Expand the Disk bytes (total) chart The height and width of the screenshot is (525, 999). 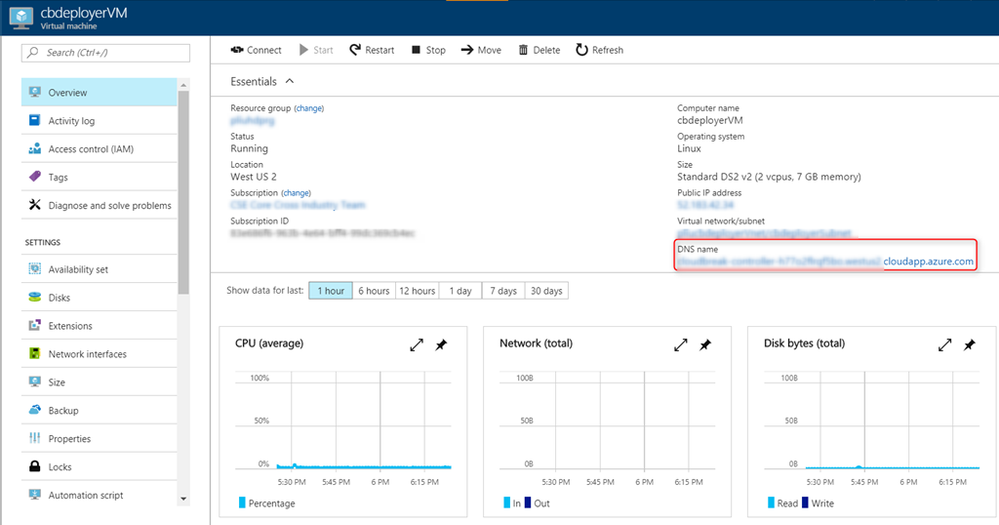click(x=945, y=345)
